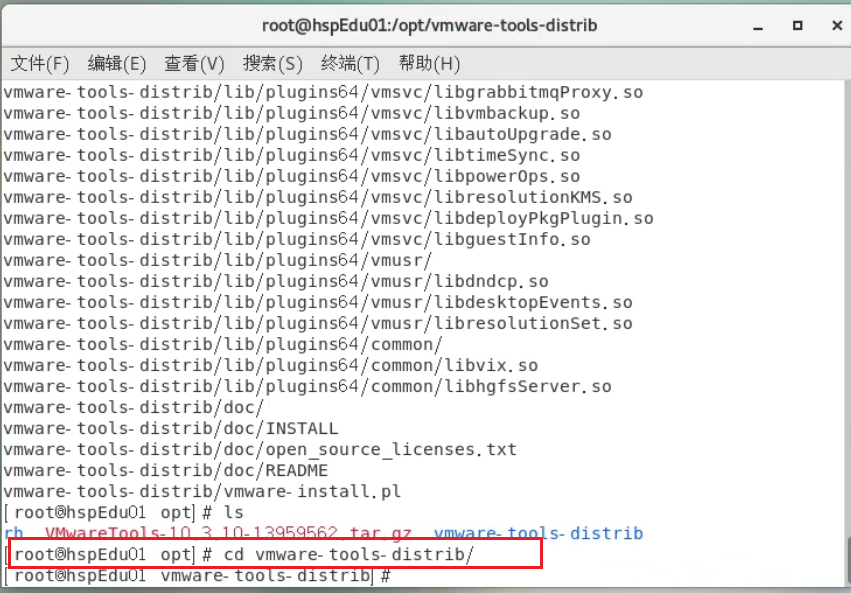The width and height of the screenshot is (851, 593).
Task: Click the line ending plugins64/common/
Action: [223, 345]
